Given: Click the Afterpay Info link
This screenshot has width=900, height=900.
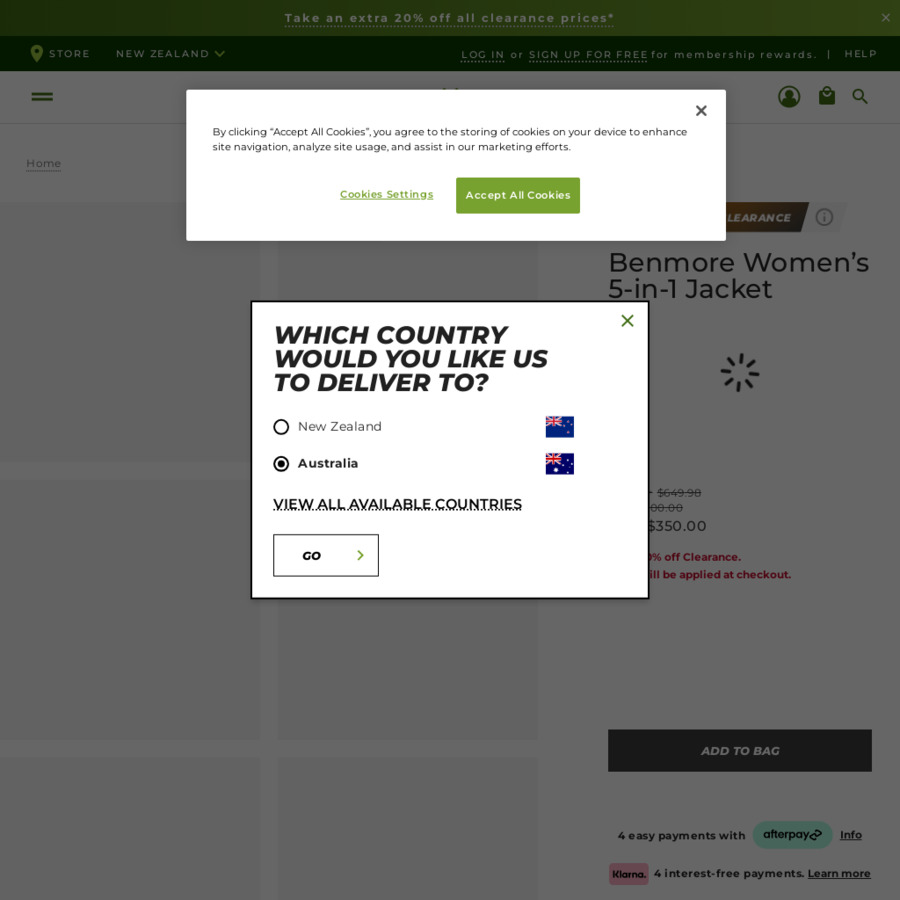Looking at the screenshot, I should 850,835.
